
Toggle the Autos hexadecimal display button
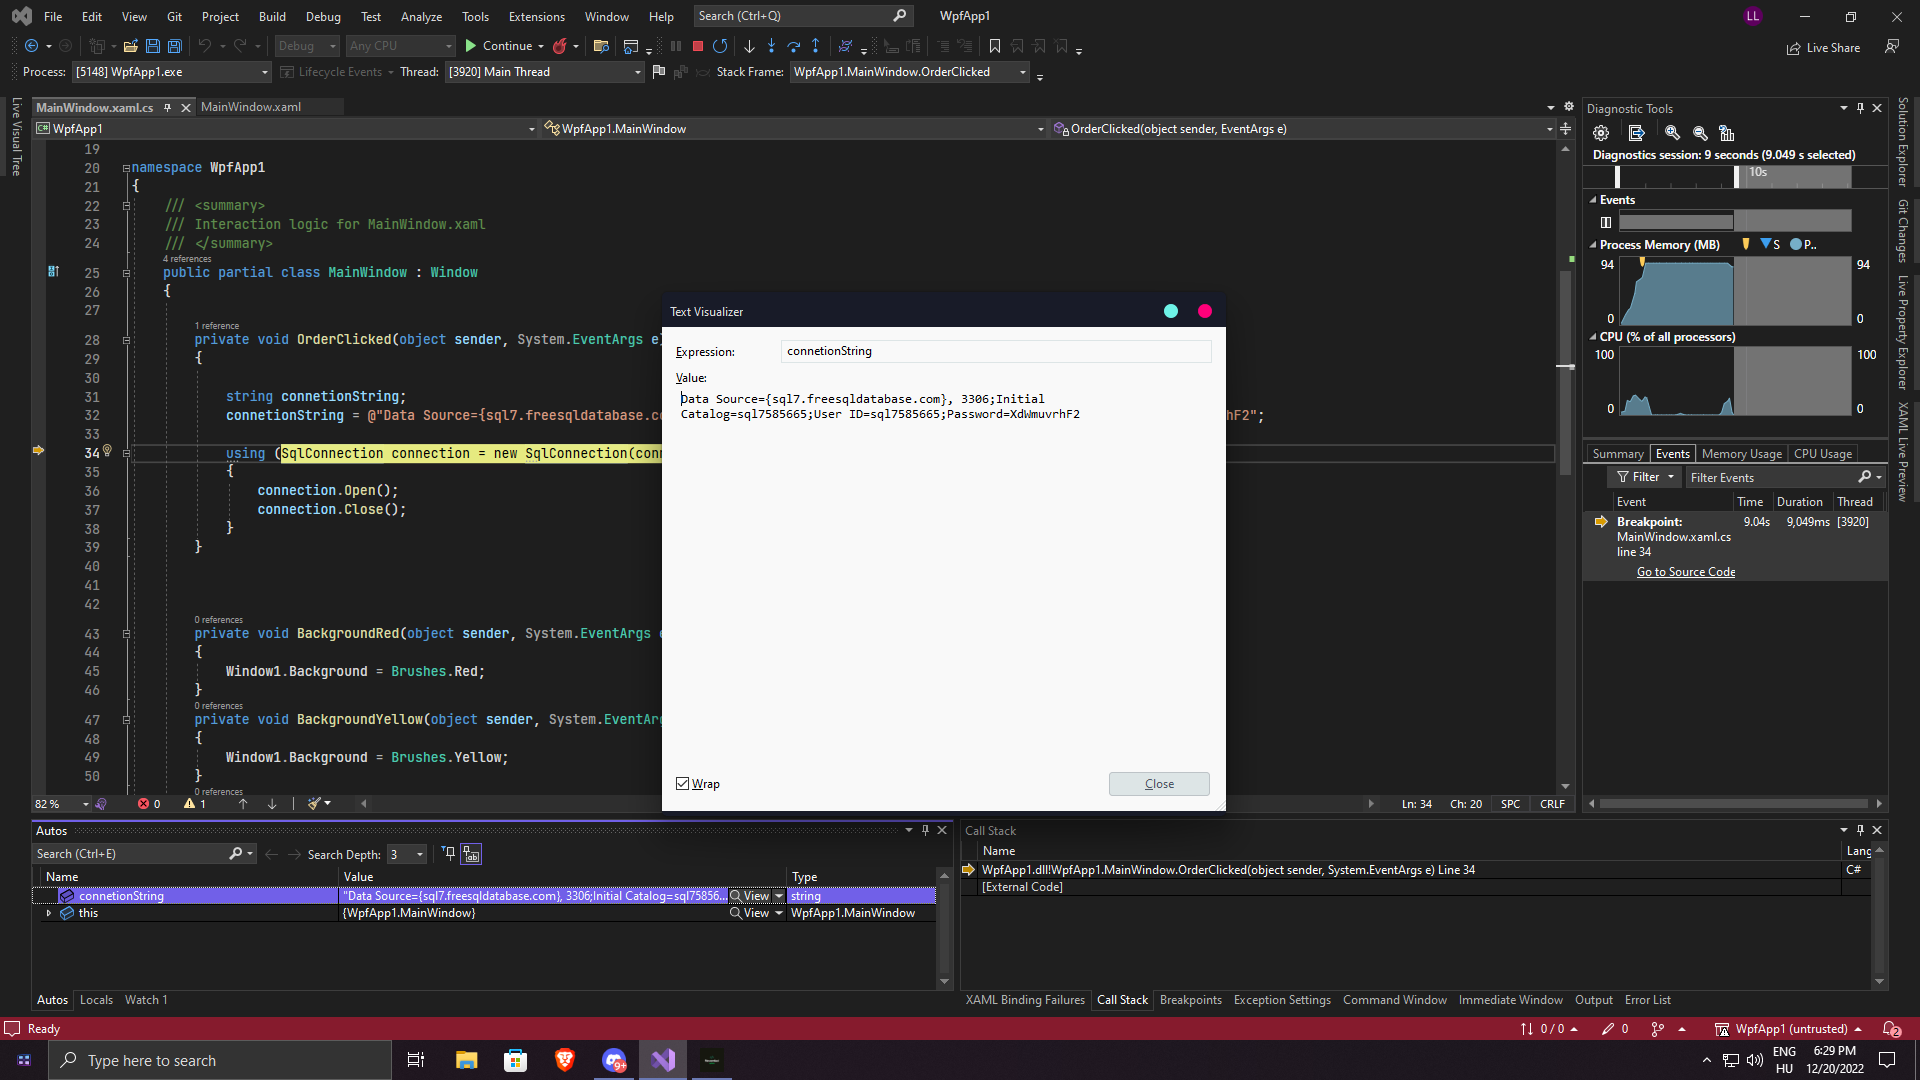pyautogui.click(x=471, y=854)
